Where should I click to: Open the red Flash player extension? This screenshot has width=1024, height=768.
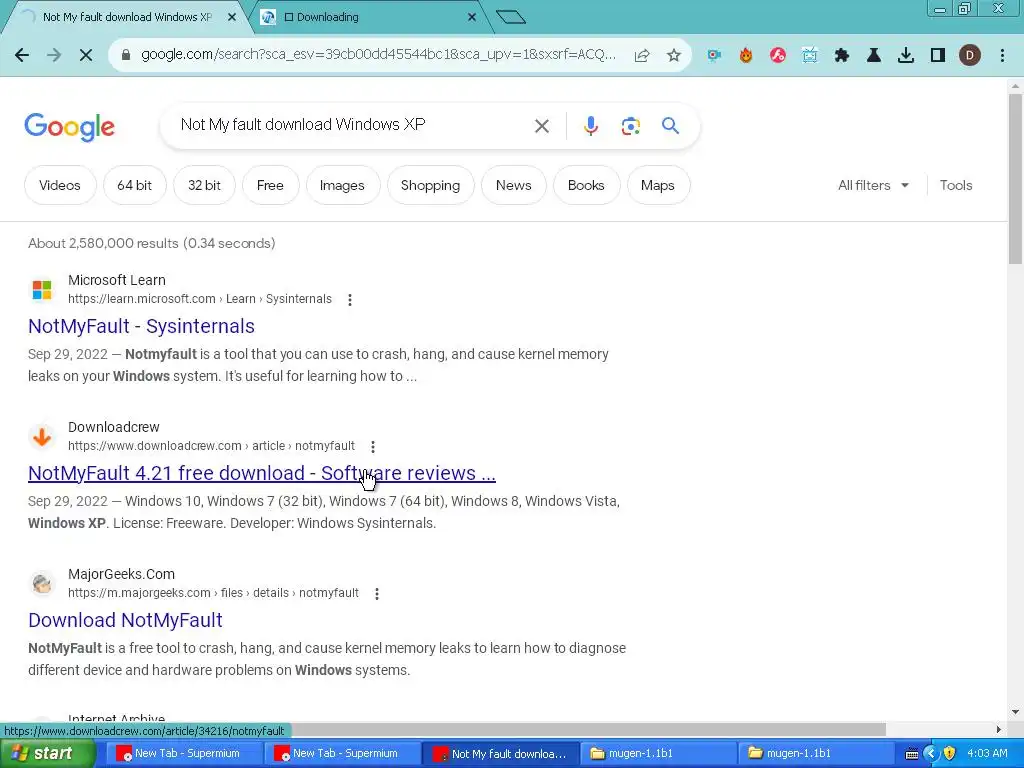click(x=778, y=56)
